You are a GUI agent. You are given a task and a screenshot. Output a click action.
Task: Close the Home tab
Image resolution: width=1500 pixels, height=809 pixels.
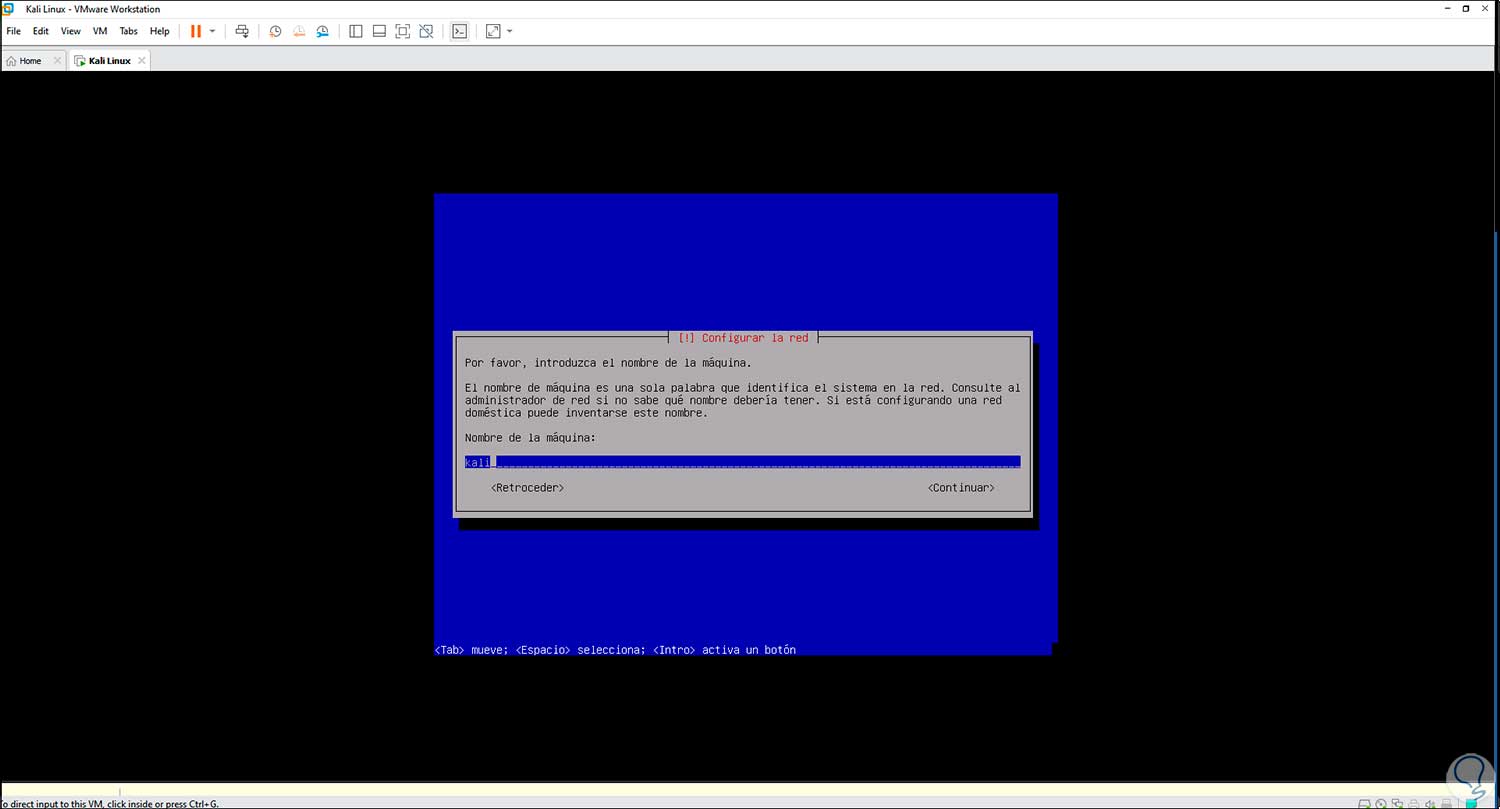pyautogui.click(x=56, y=61)
